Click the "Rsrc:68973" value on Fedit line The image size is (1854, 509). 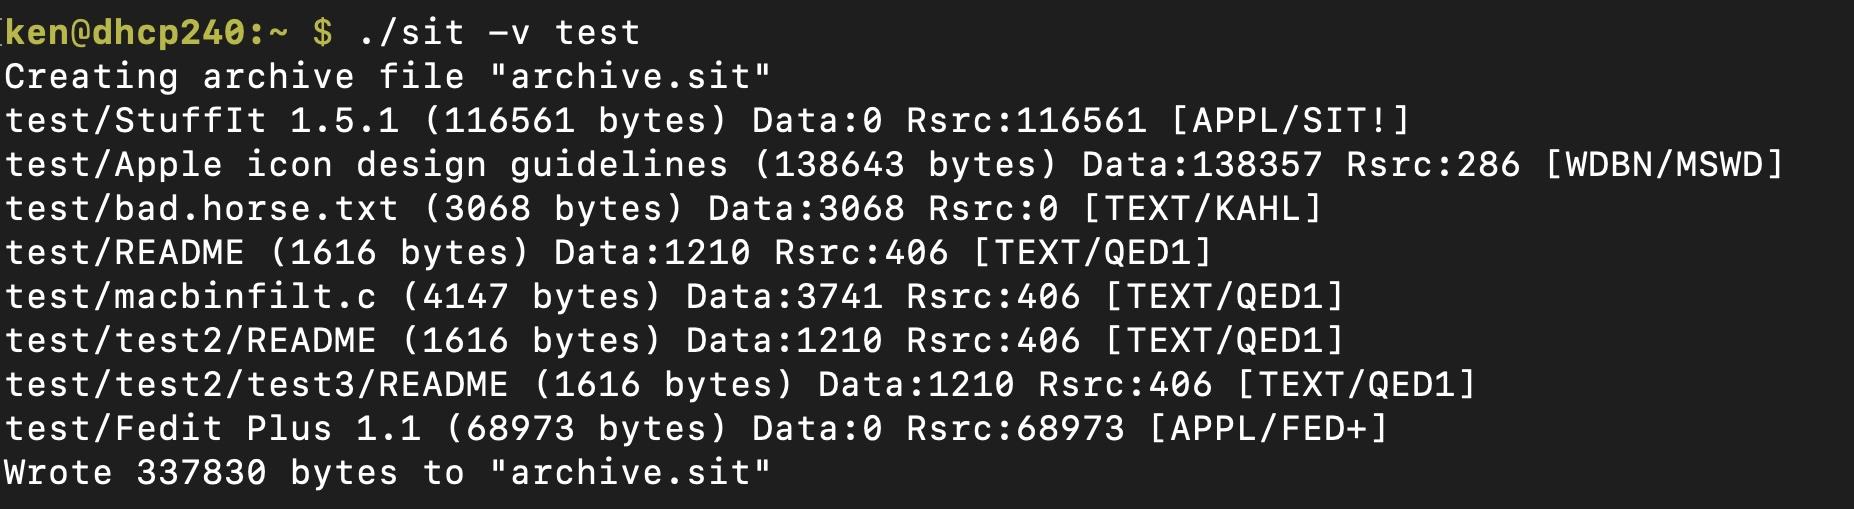click(1015, 429)
